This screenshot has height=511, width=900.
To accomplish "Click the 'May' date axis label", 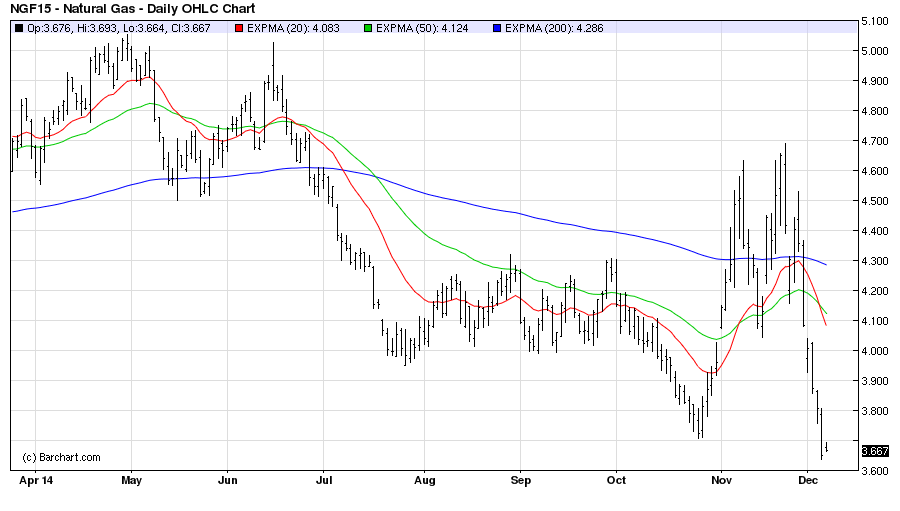I will (x=131, y=480).
